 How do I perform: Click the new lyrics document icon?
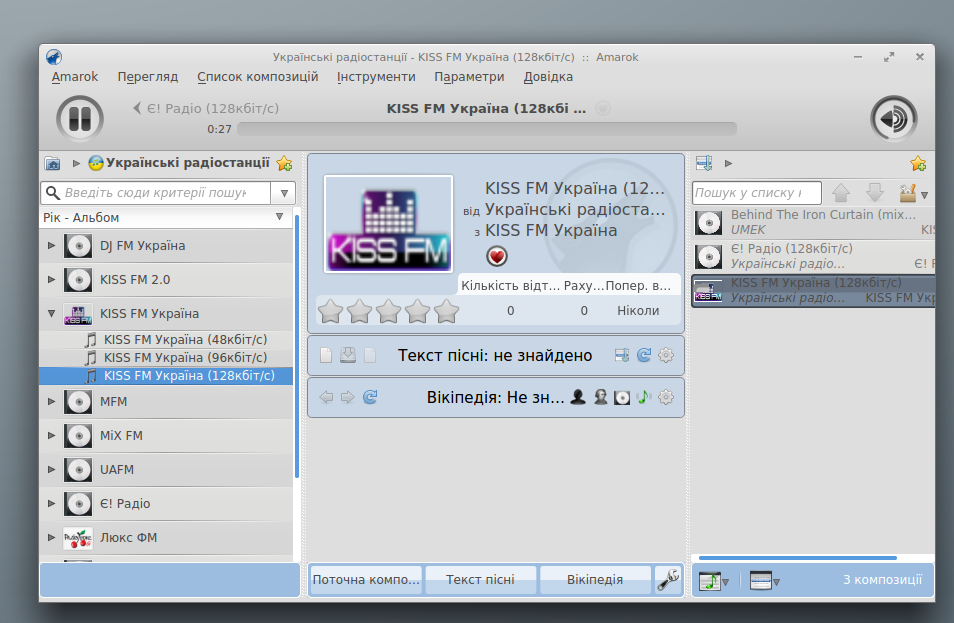[x=326, y=355]
